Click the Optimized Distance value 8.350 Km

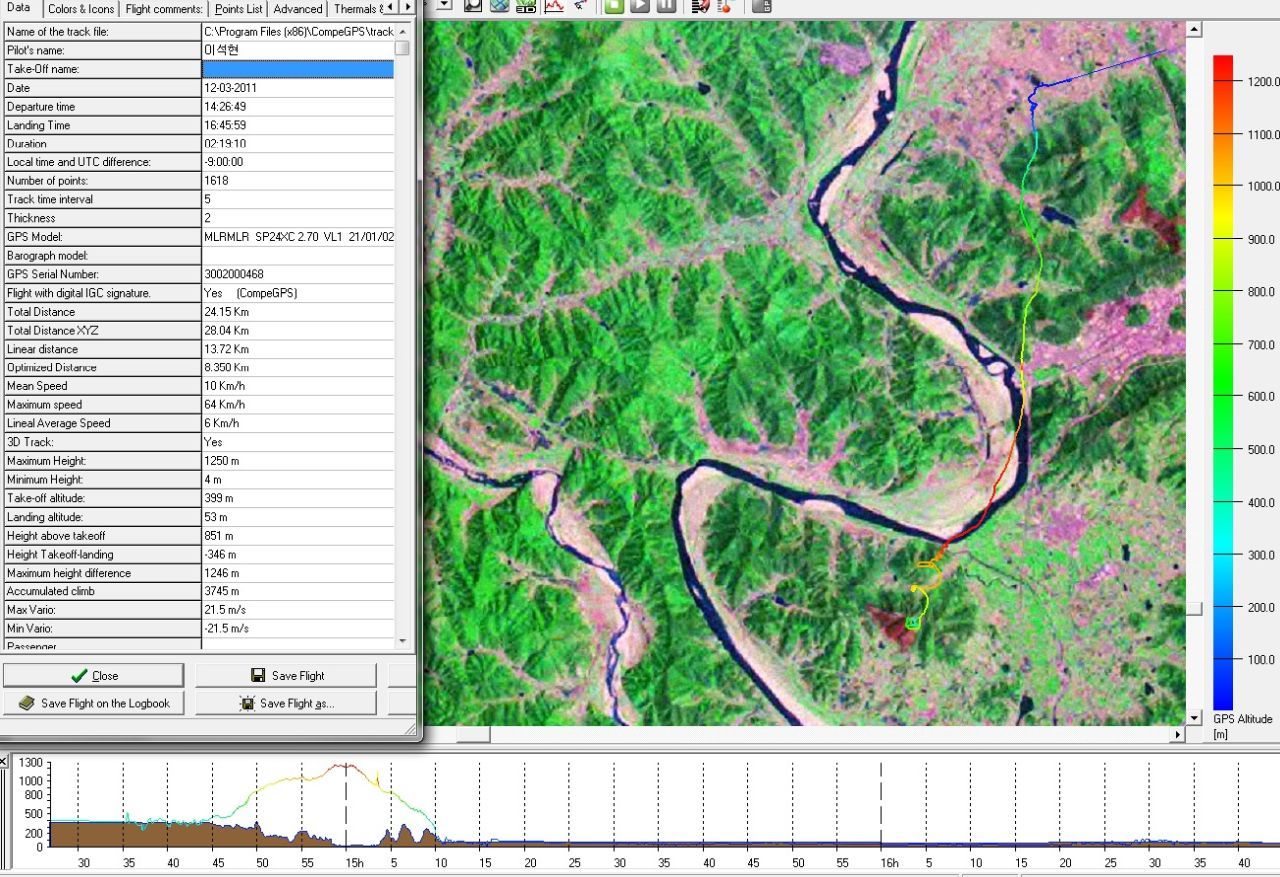click(x=226, y=367)
